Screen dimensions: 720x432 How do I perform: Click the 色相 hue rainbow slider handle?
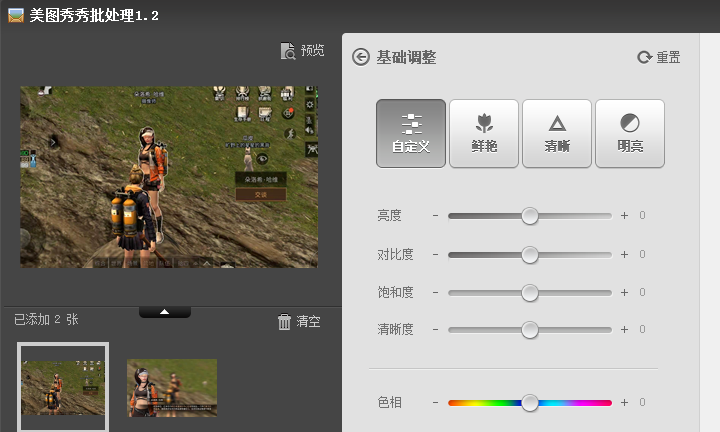click(530, 403)
